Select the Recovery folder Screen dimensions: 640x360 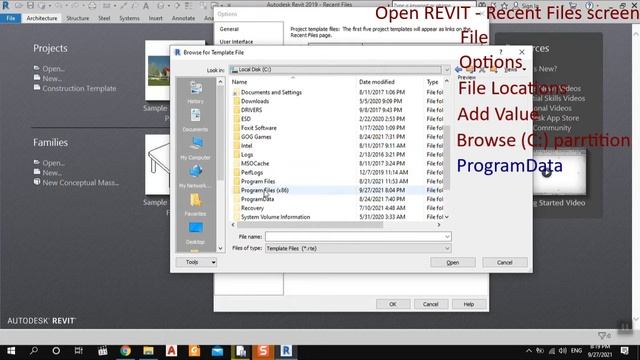tap(252, 208)
